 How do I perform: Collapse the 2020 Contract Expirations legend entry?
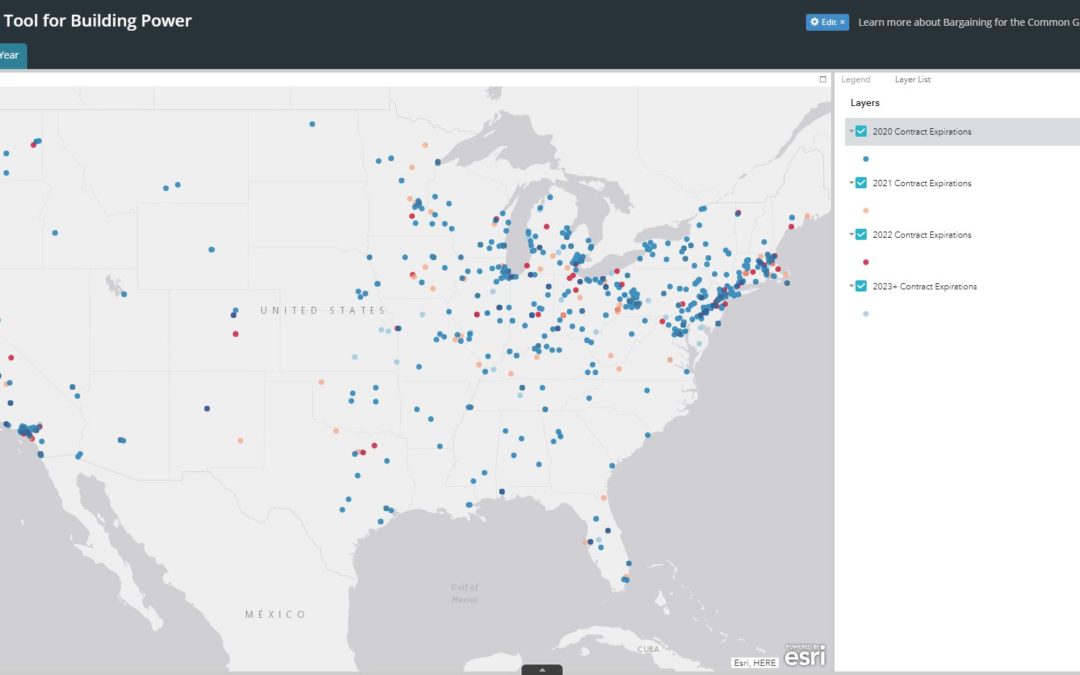point(849,131)
